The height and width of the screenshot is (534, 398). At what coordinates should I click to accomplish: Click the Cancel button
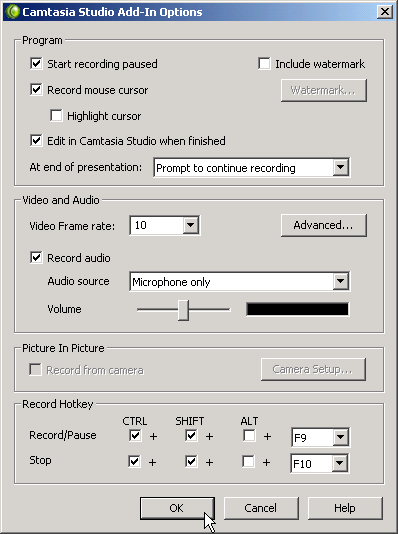pos(261,508)
